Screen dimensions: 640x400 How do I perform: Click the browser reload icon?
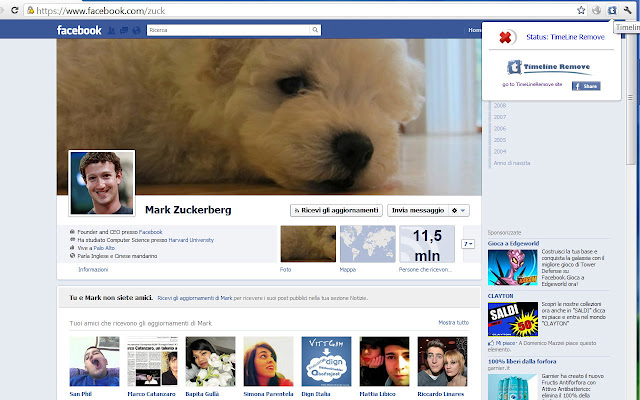[15, 10]
